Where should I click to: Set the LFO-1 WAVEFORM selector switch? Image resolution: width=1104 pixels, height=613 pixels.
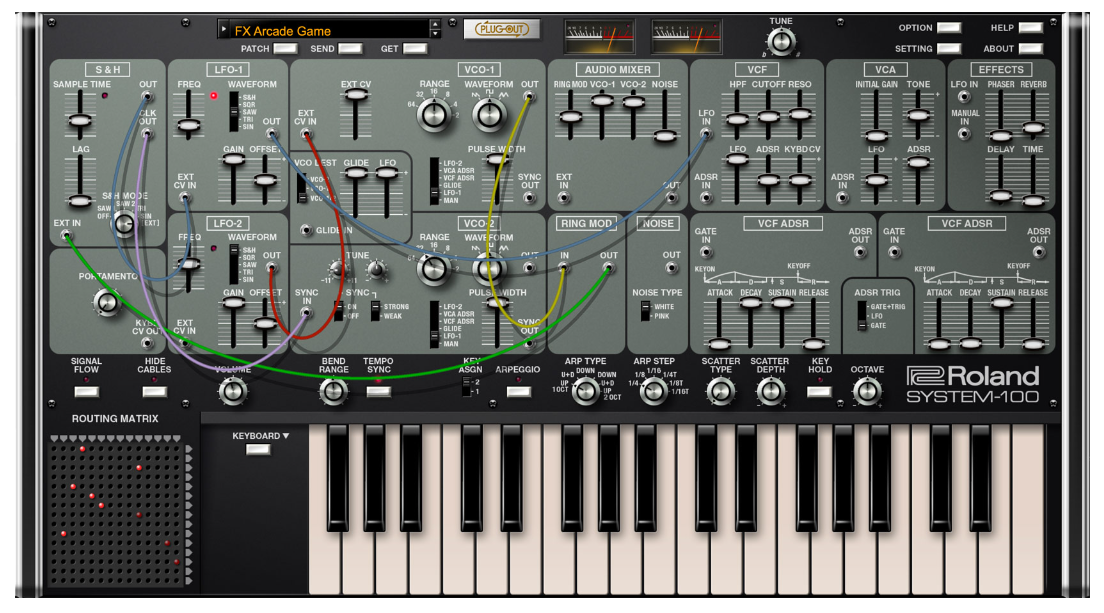(234, 111)
